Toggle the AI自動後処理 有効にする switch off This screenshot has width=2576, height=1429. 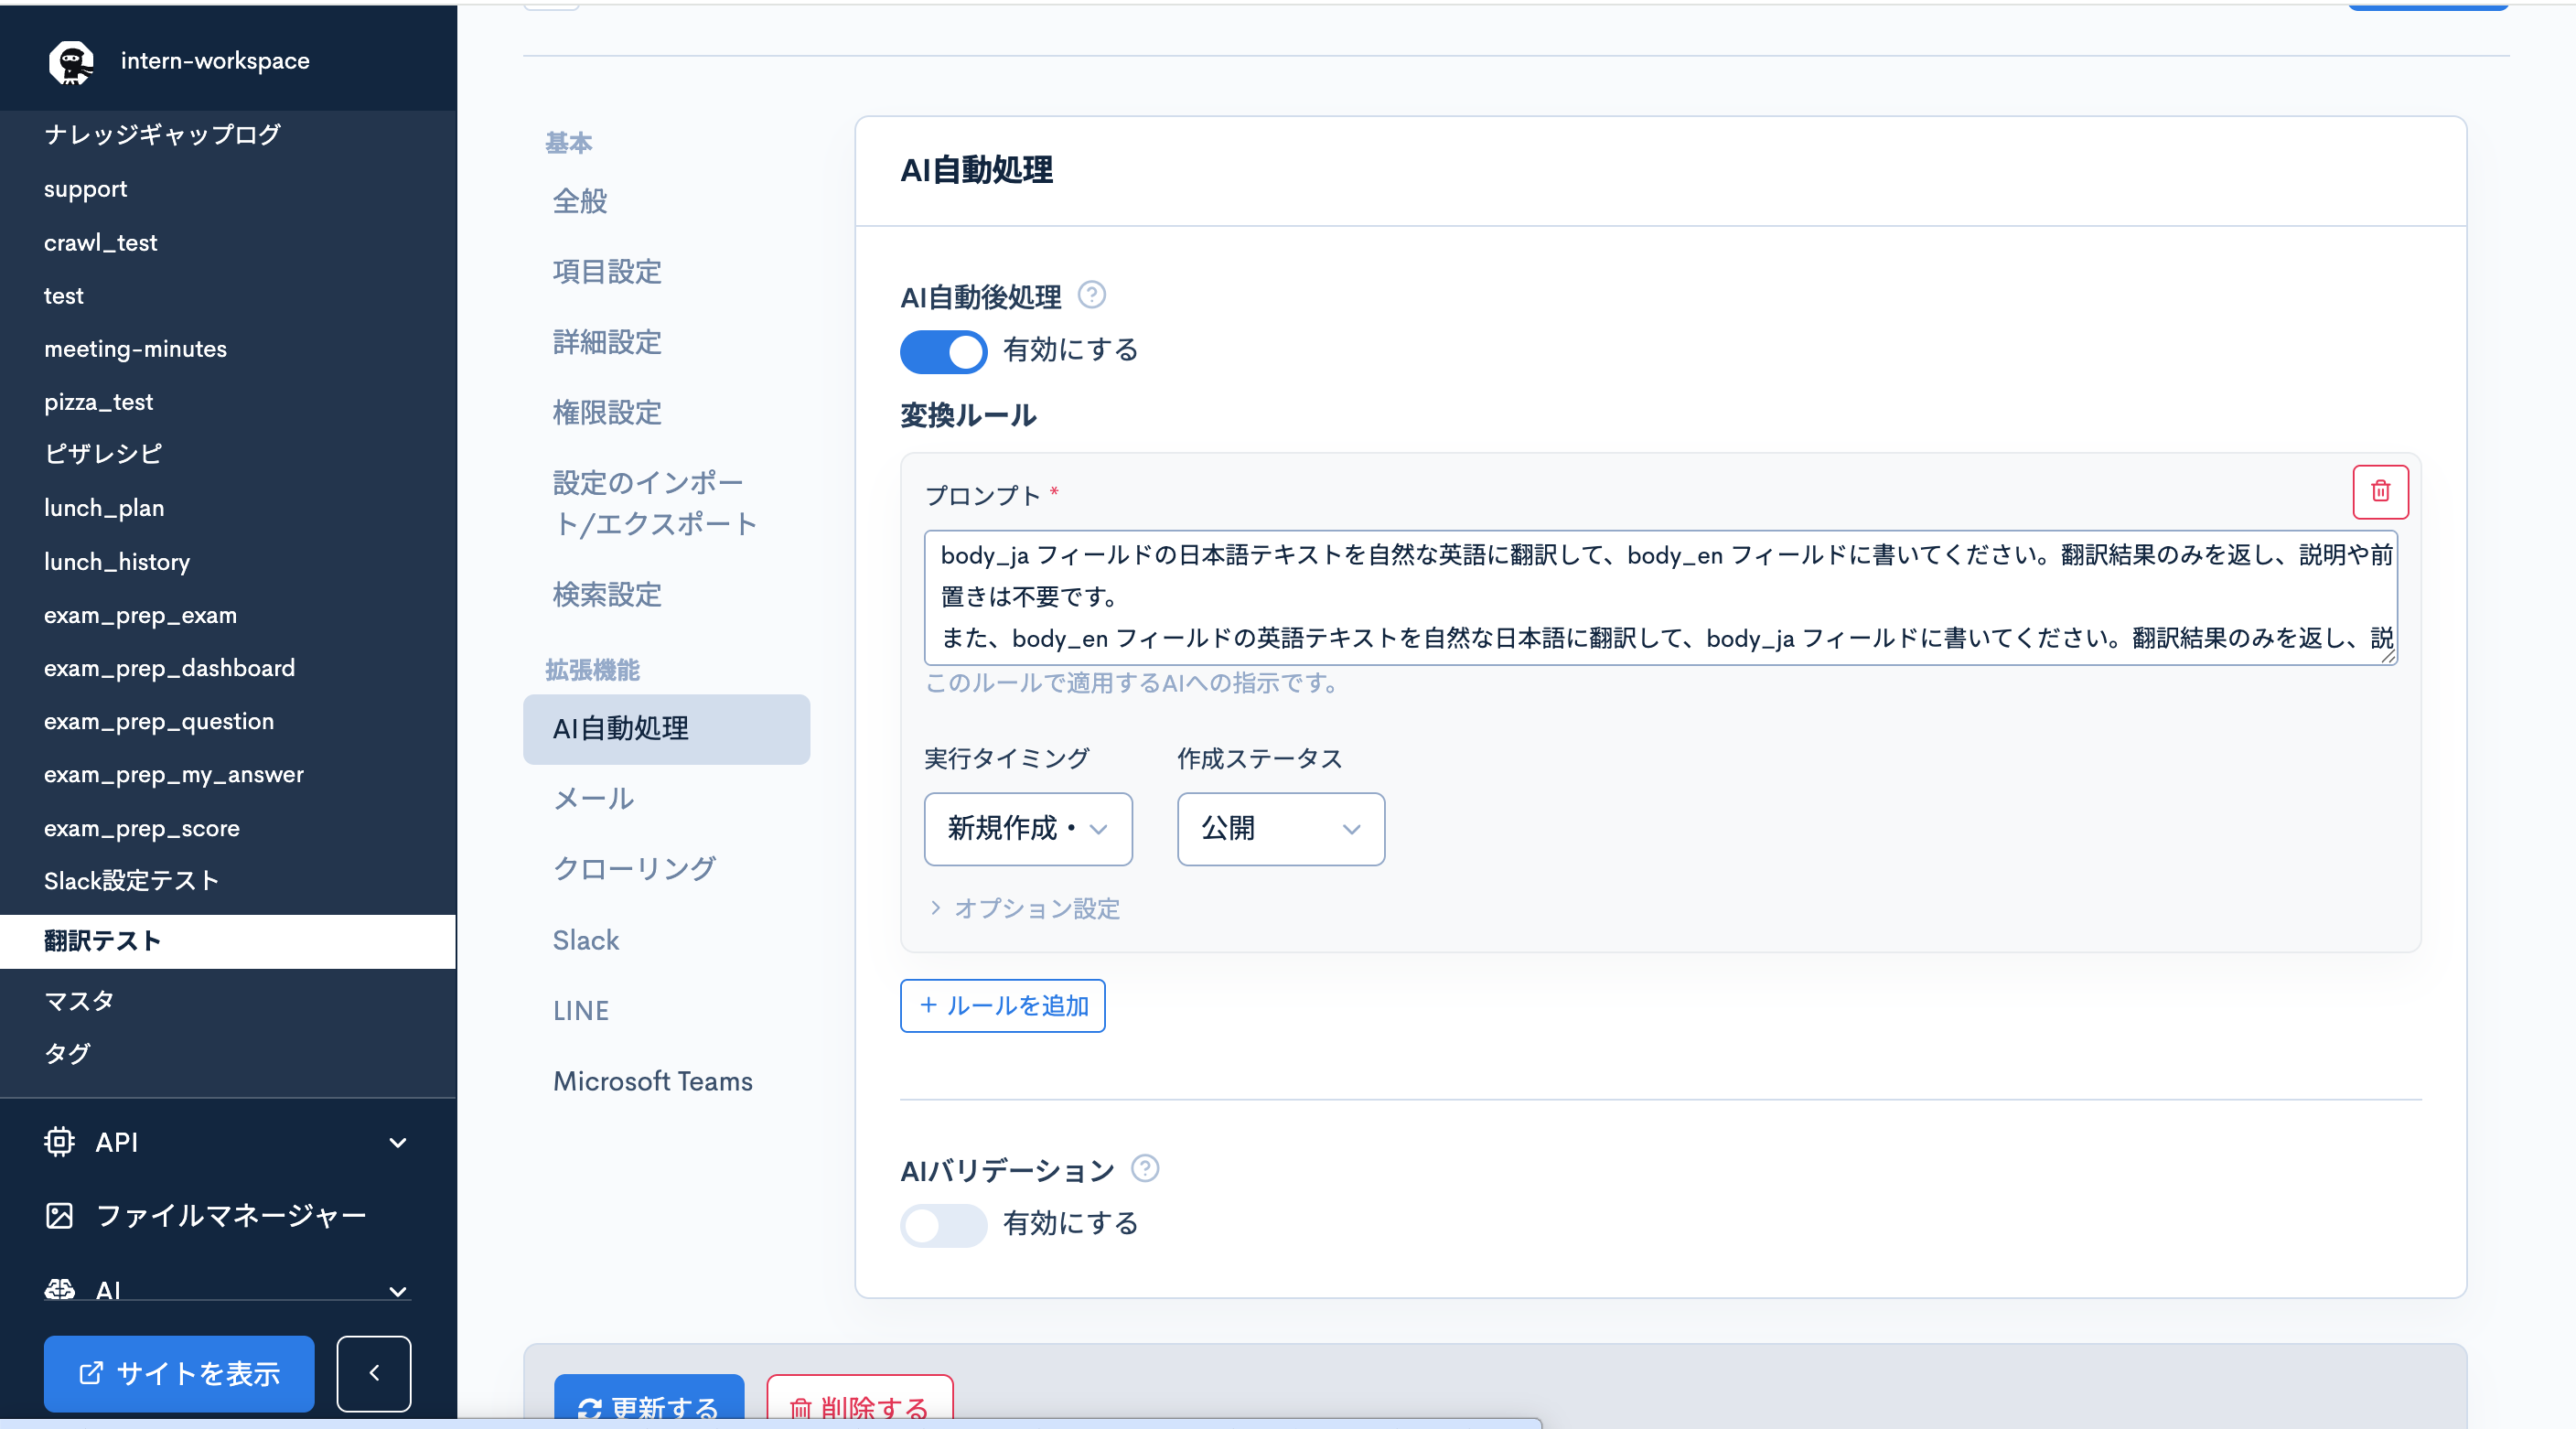pyautogui.click(x=943, y=351)
